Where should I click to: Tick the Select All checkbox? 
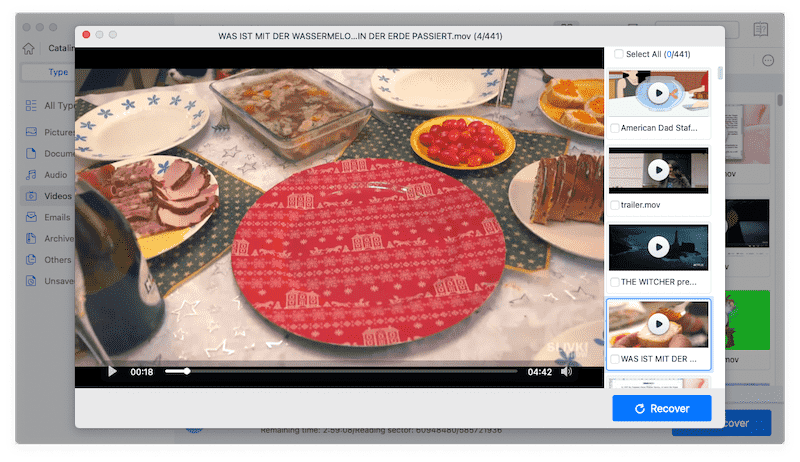tap(618, 54)
